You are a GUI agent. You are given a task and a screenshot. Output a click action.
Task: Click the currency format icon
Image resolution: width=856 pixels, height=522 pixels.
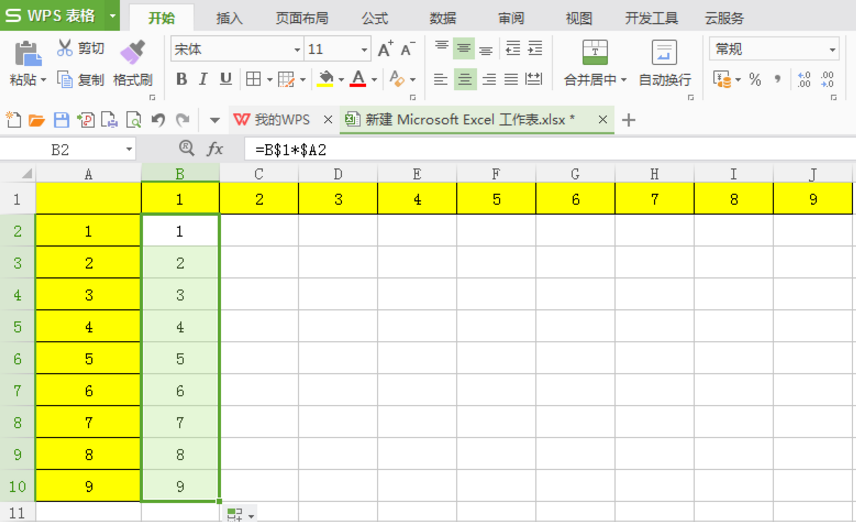(x=722, y=80)
